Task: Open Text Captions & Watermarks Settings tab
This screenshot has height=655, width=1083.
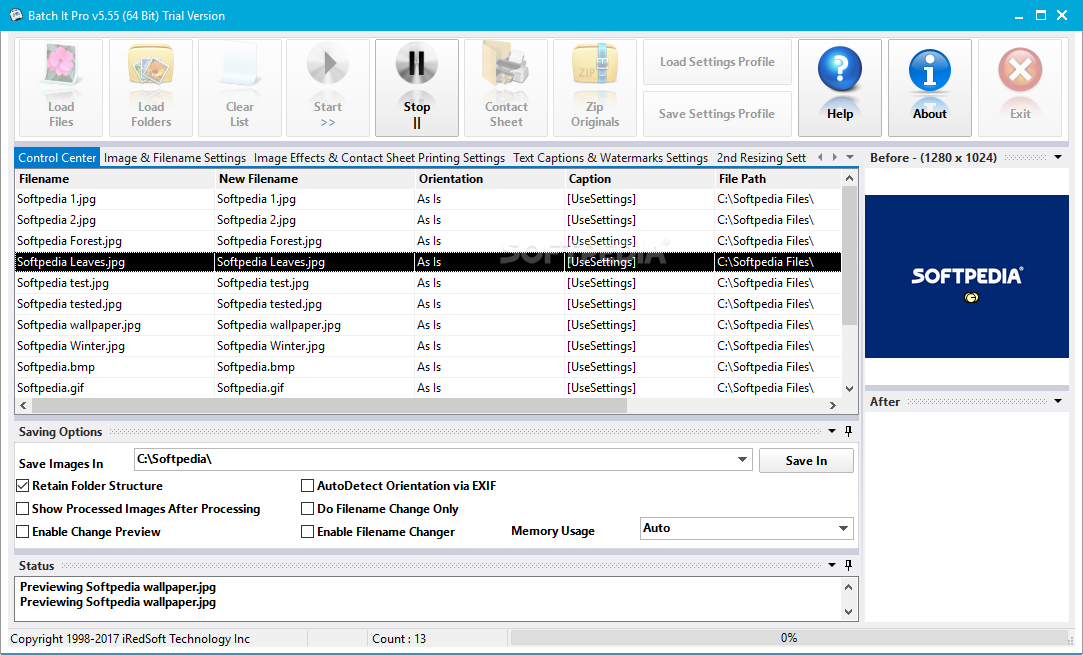Action: (x=610, y=158)
